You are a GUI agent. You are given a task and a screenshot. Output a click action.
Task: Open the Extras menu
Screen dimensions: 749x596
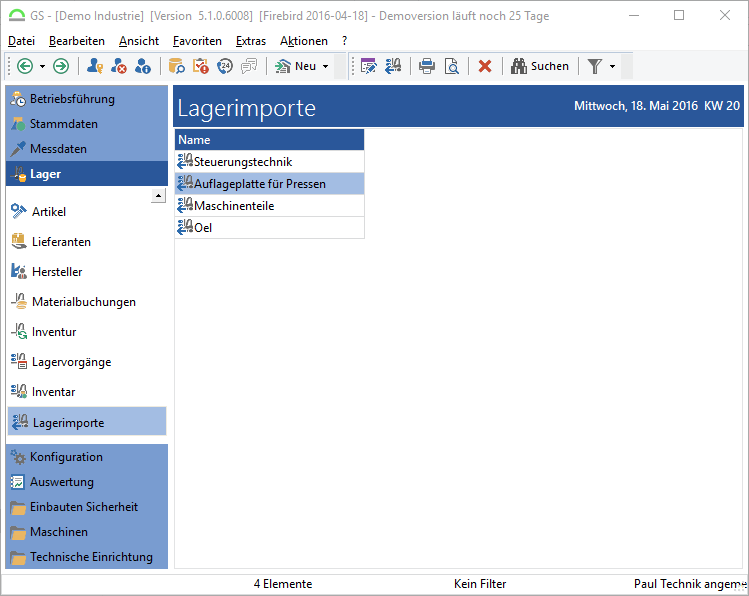tap(251, 41)
